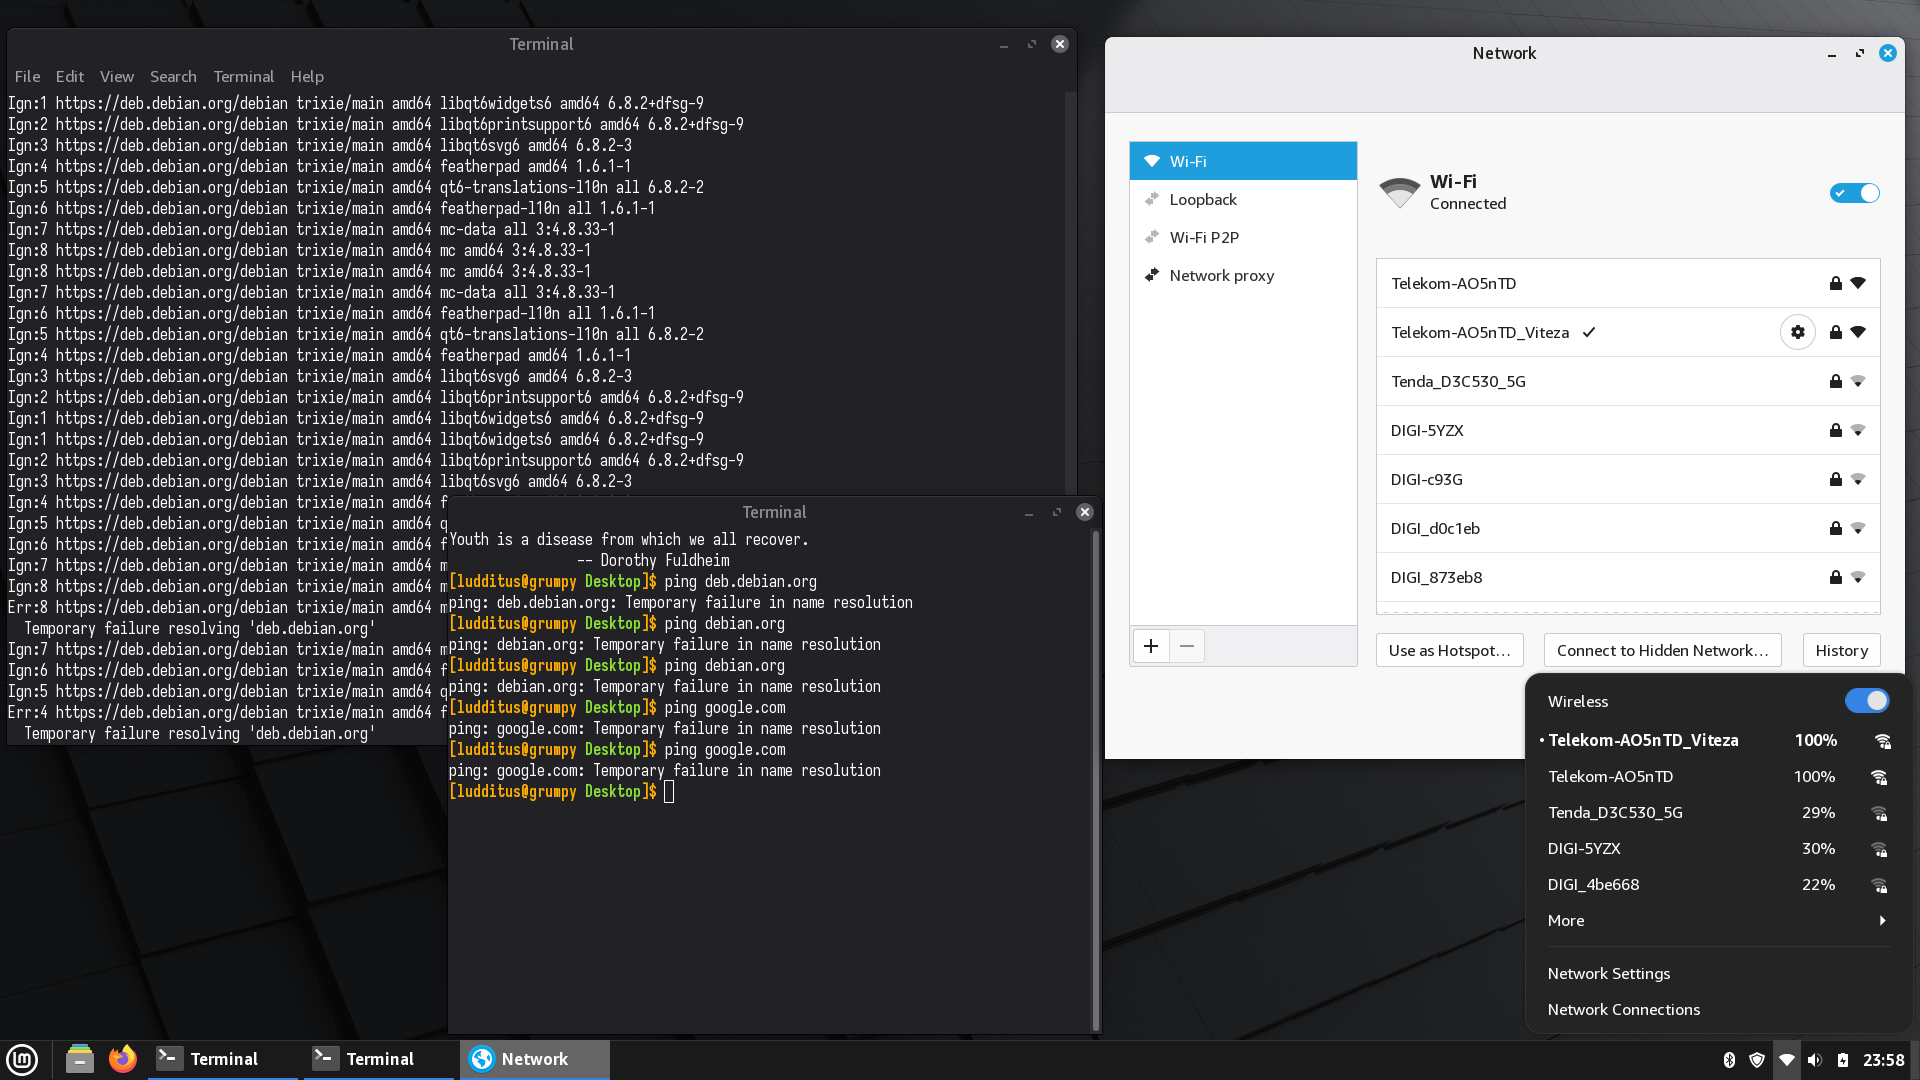Open the Terminal menu in menubar
The height and width of the screenshot is (1080, 1920).
243,76
